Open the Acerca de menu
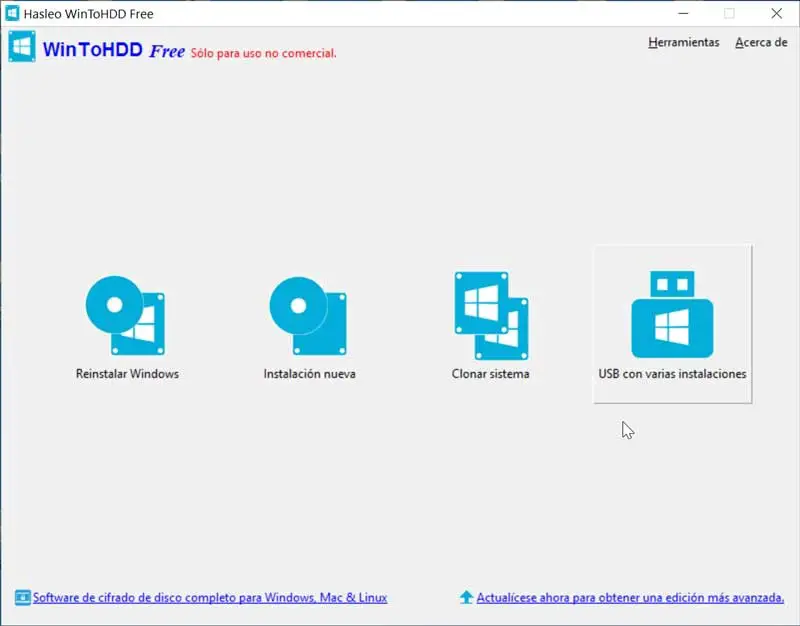 761,42
